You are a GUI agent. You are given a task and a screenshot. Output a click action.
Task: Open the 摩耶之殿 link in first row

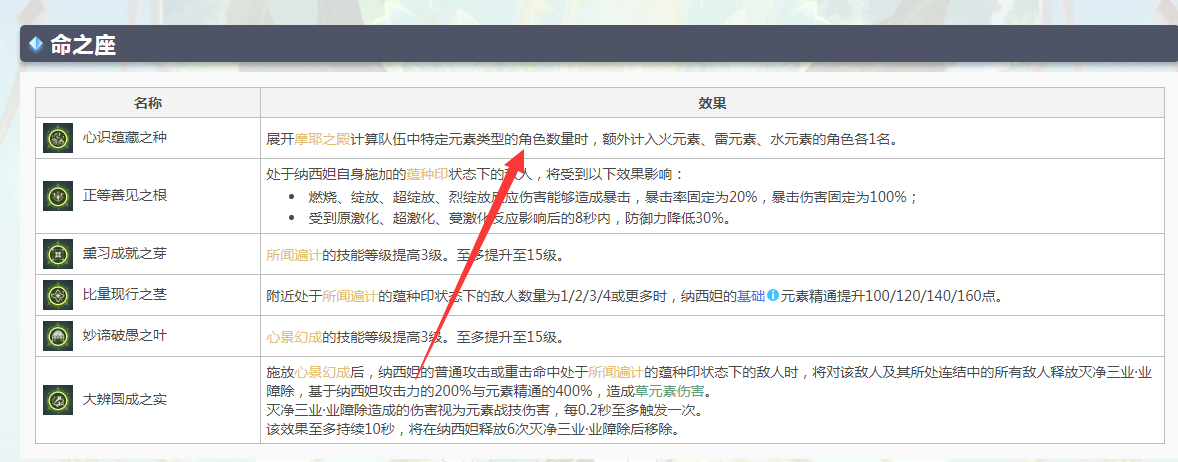(x=322, y=139)
